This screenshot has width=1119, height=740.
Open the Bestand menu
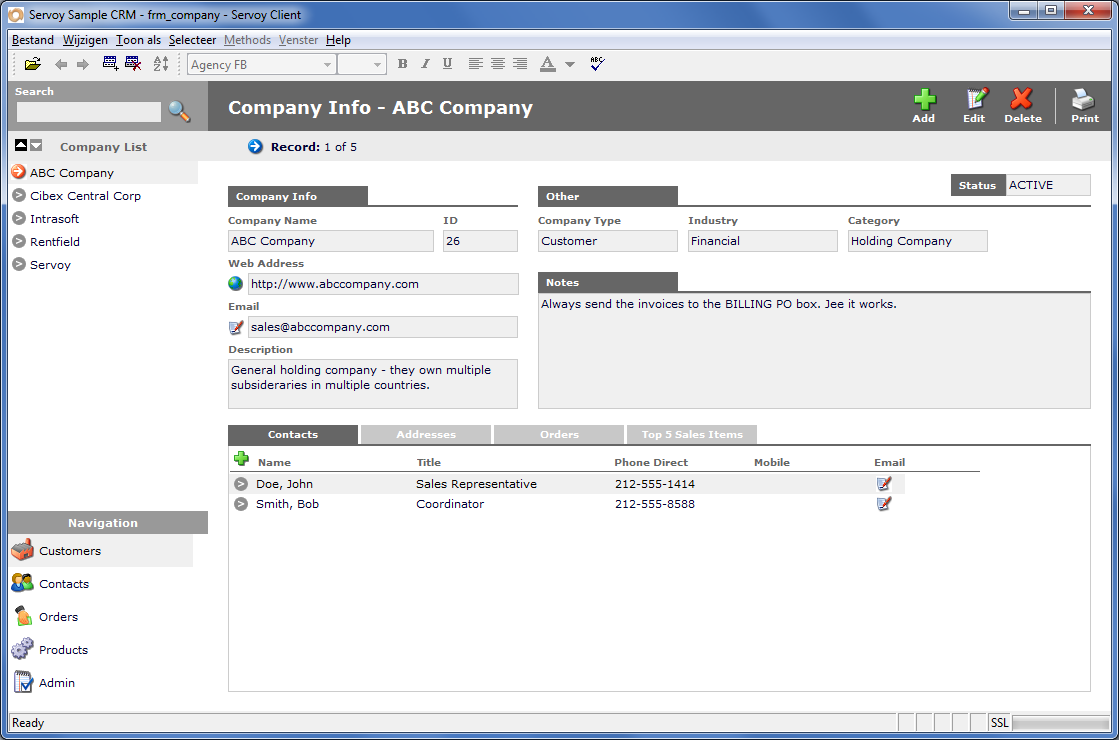coord(33,40)
